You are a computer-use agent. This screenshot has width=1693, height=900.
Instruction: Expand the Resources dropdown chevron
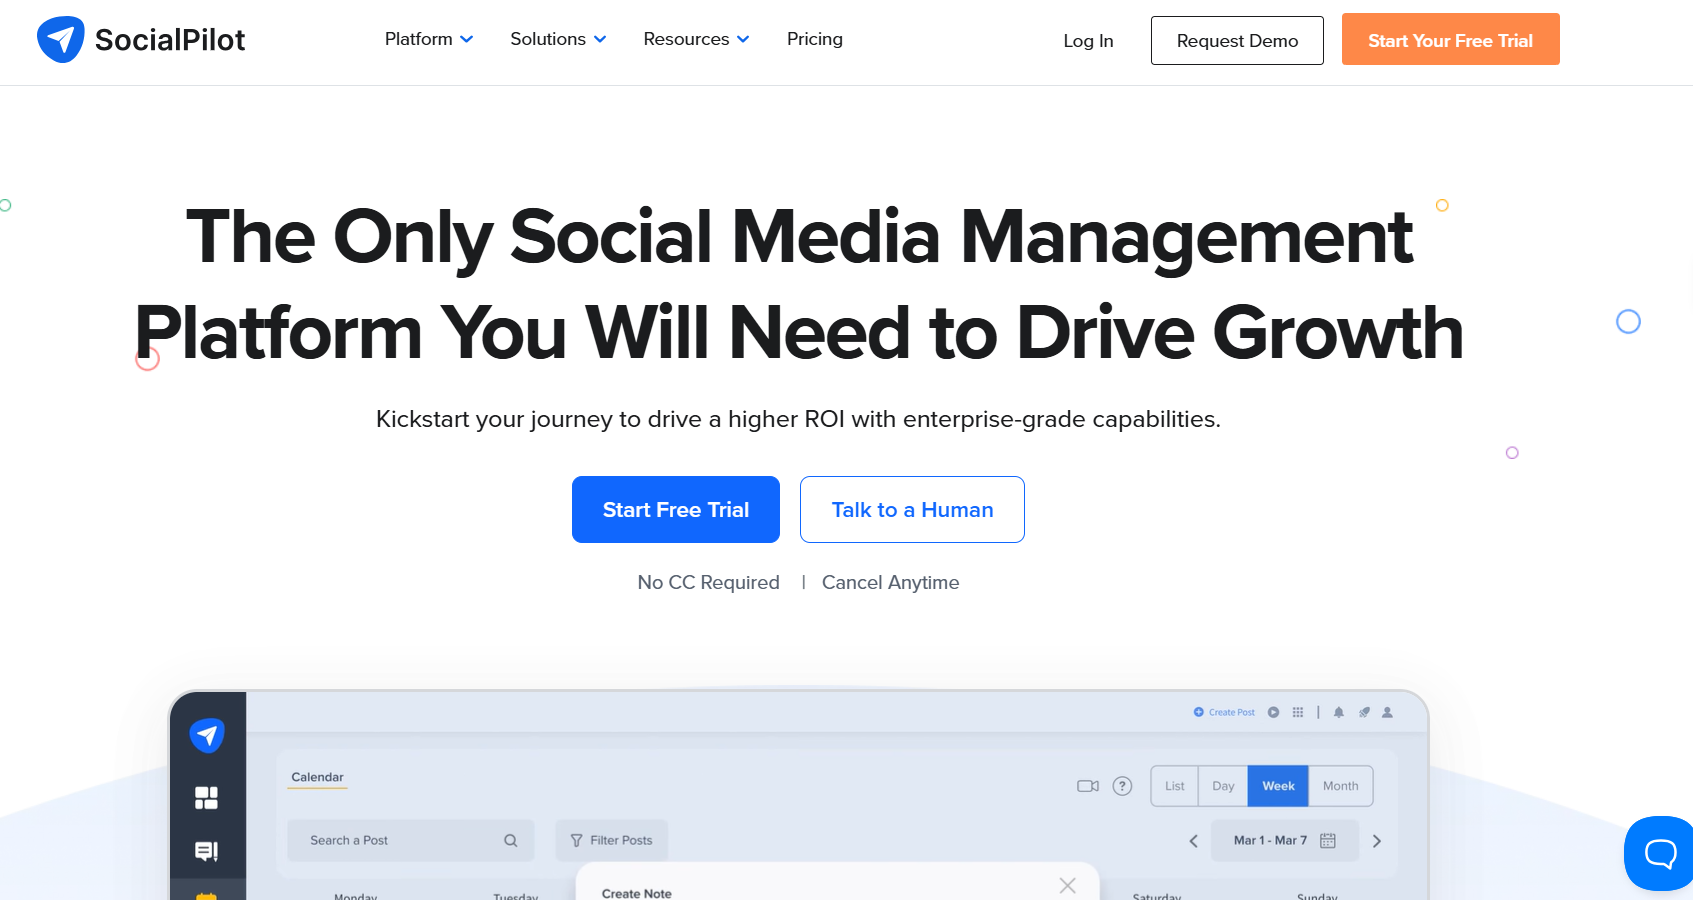[x=743, y=39]
